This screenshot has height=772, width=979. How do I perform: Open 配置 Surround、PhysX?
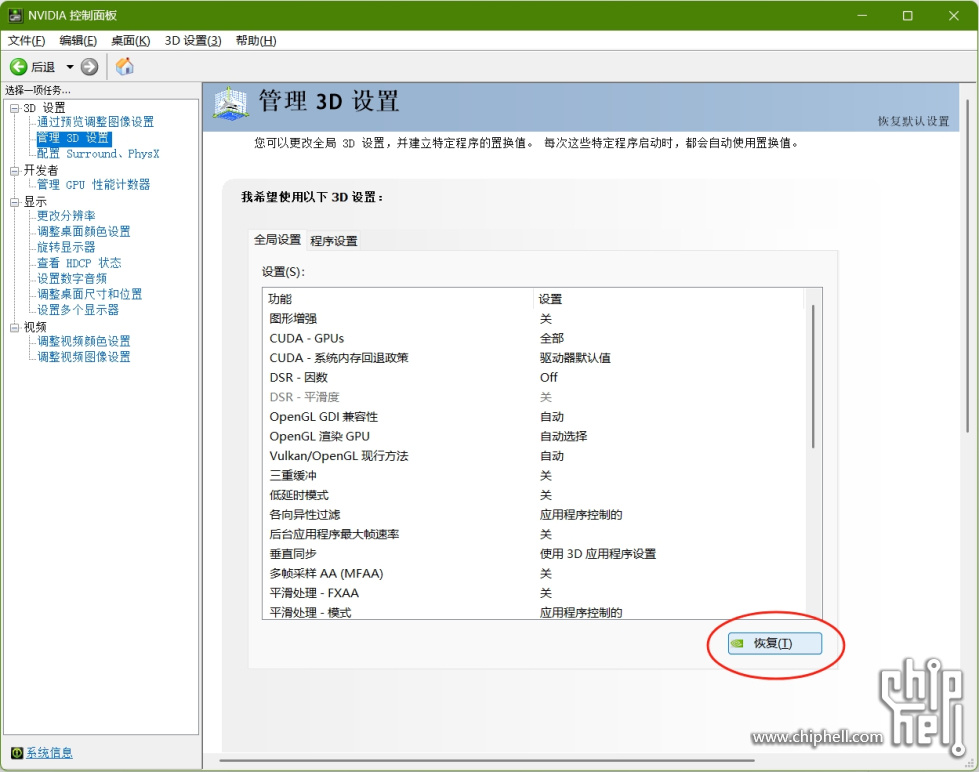pyautogui.click(x=98, y=154)
